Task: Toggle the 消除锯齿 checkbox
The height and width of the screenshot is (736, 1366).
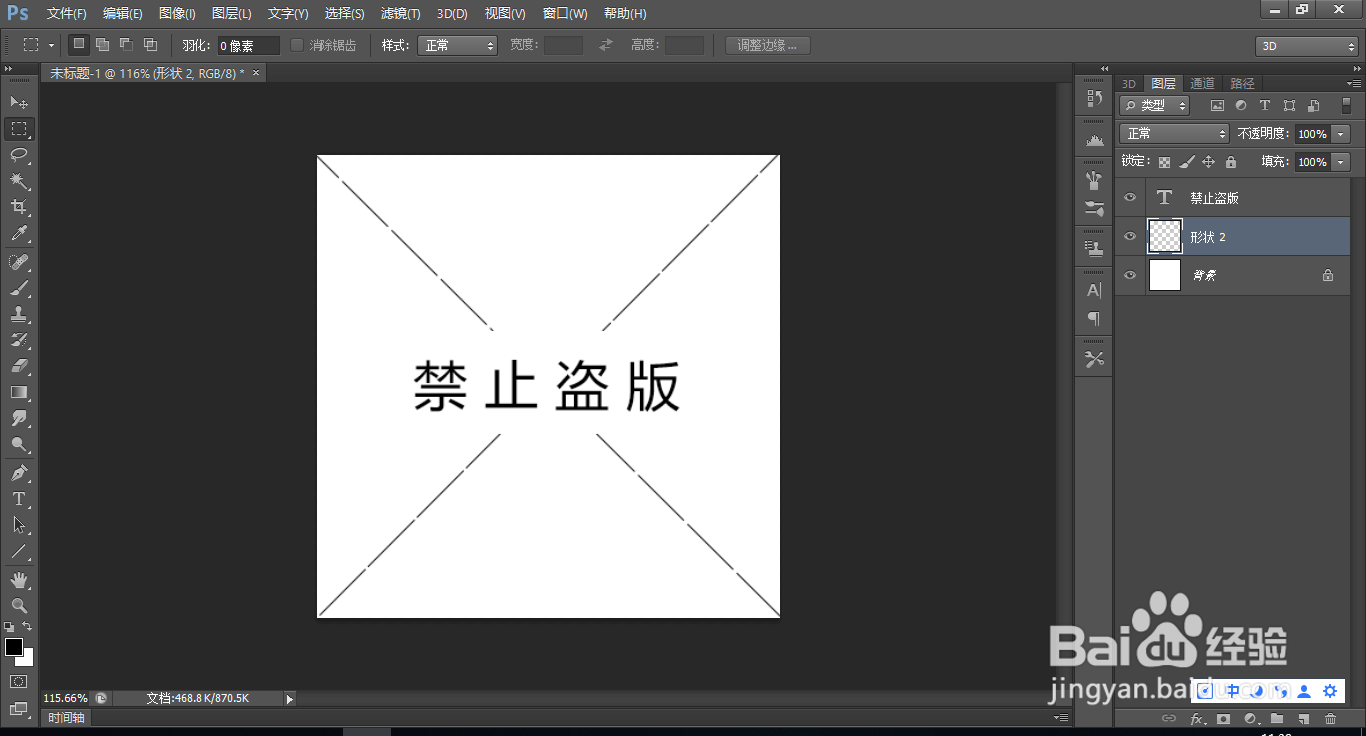Action: tap(297, 45)
